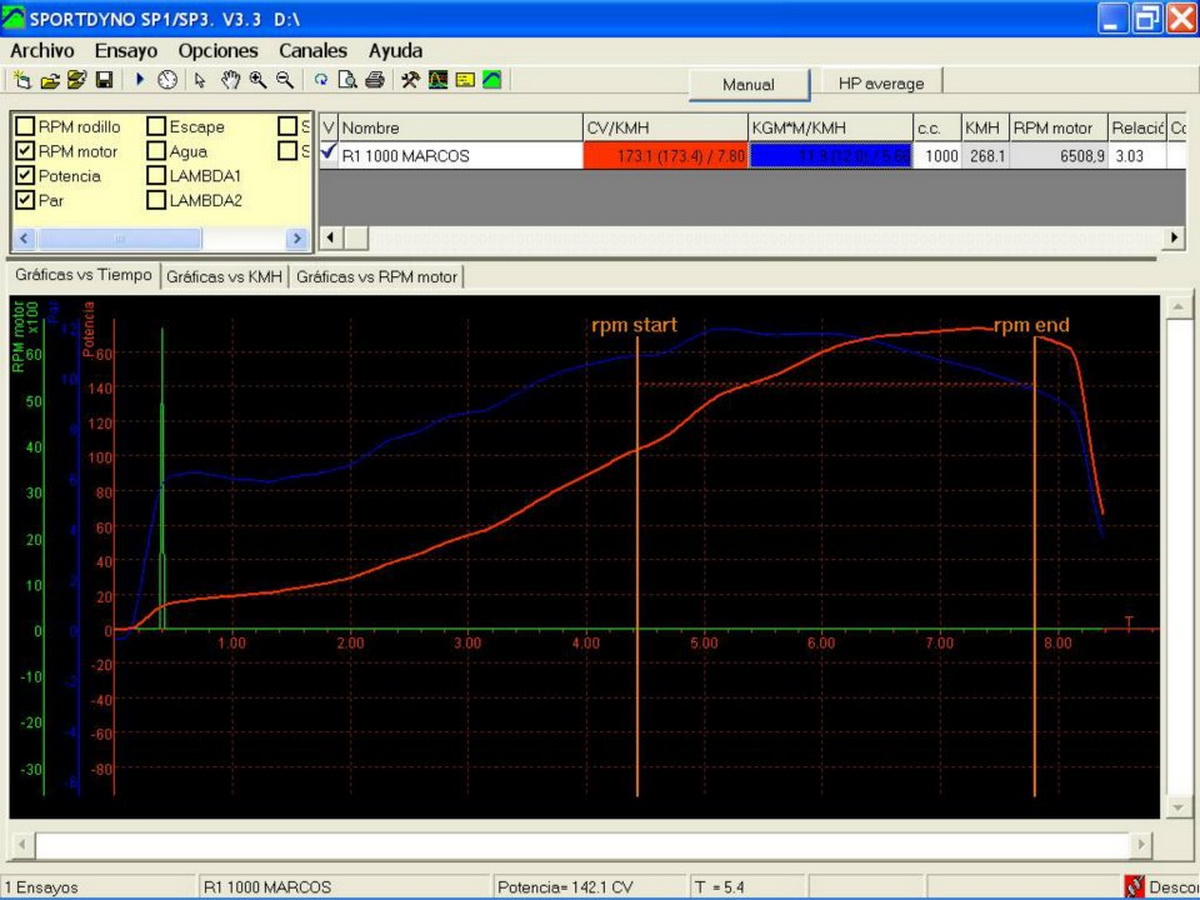Click the clock timer icon
The image size is (1200, 900).
167,80
